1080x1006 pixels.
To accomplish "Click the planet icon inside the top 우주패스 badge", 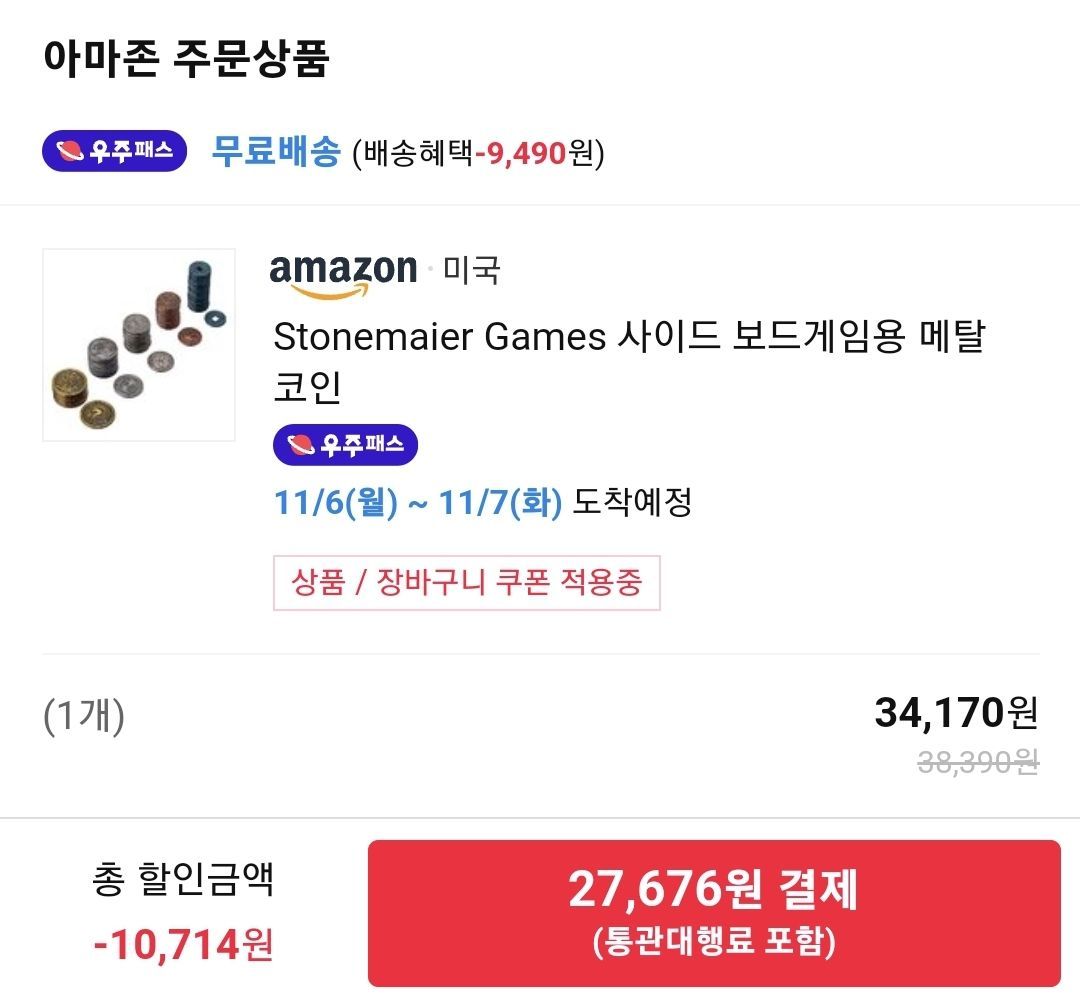I will [x=70, y=148].
